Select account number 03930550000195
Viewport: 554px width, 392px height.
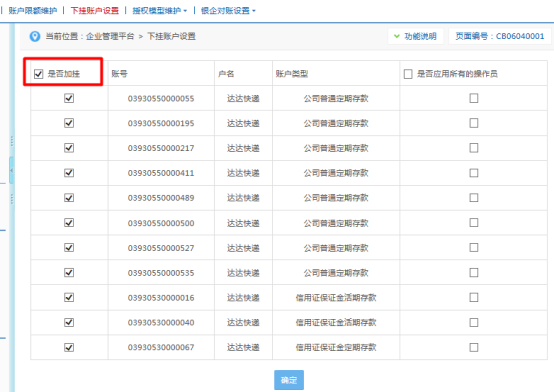tap(161, 123)
